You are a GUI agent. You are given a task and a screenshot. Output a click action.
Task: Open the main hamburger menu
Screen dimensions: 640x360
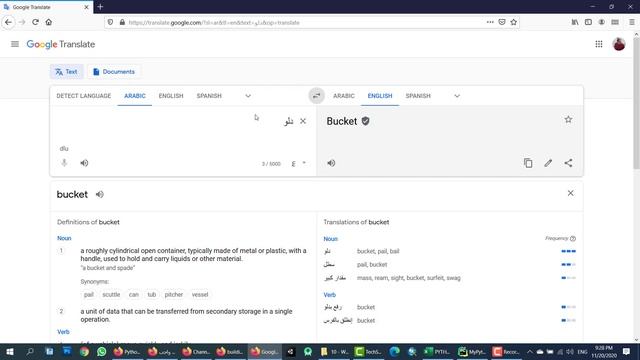(15, 44)
